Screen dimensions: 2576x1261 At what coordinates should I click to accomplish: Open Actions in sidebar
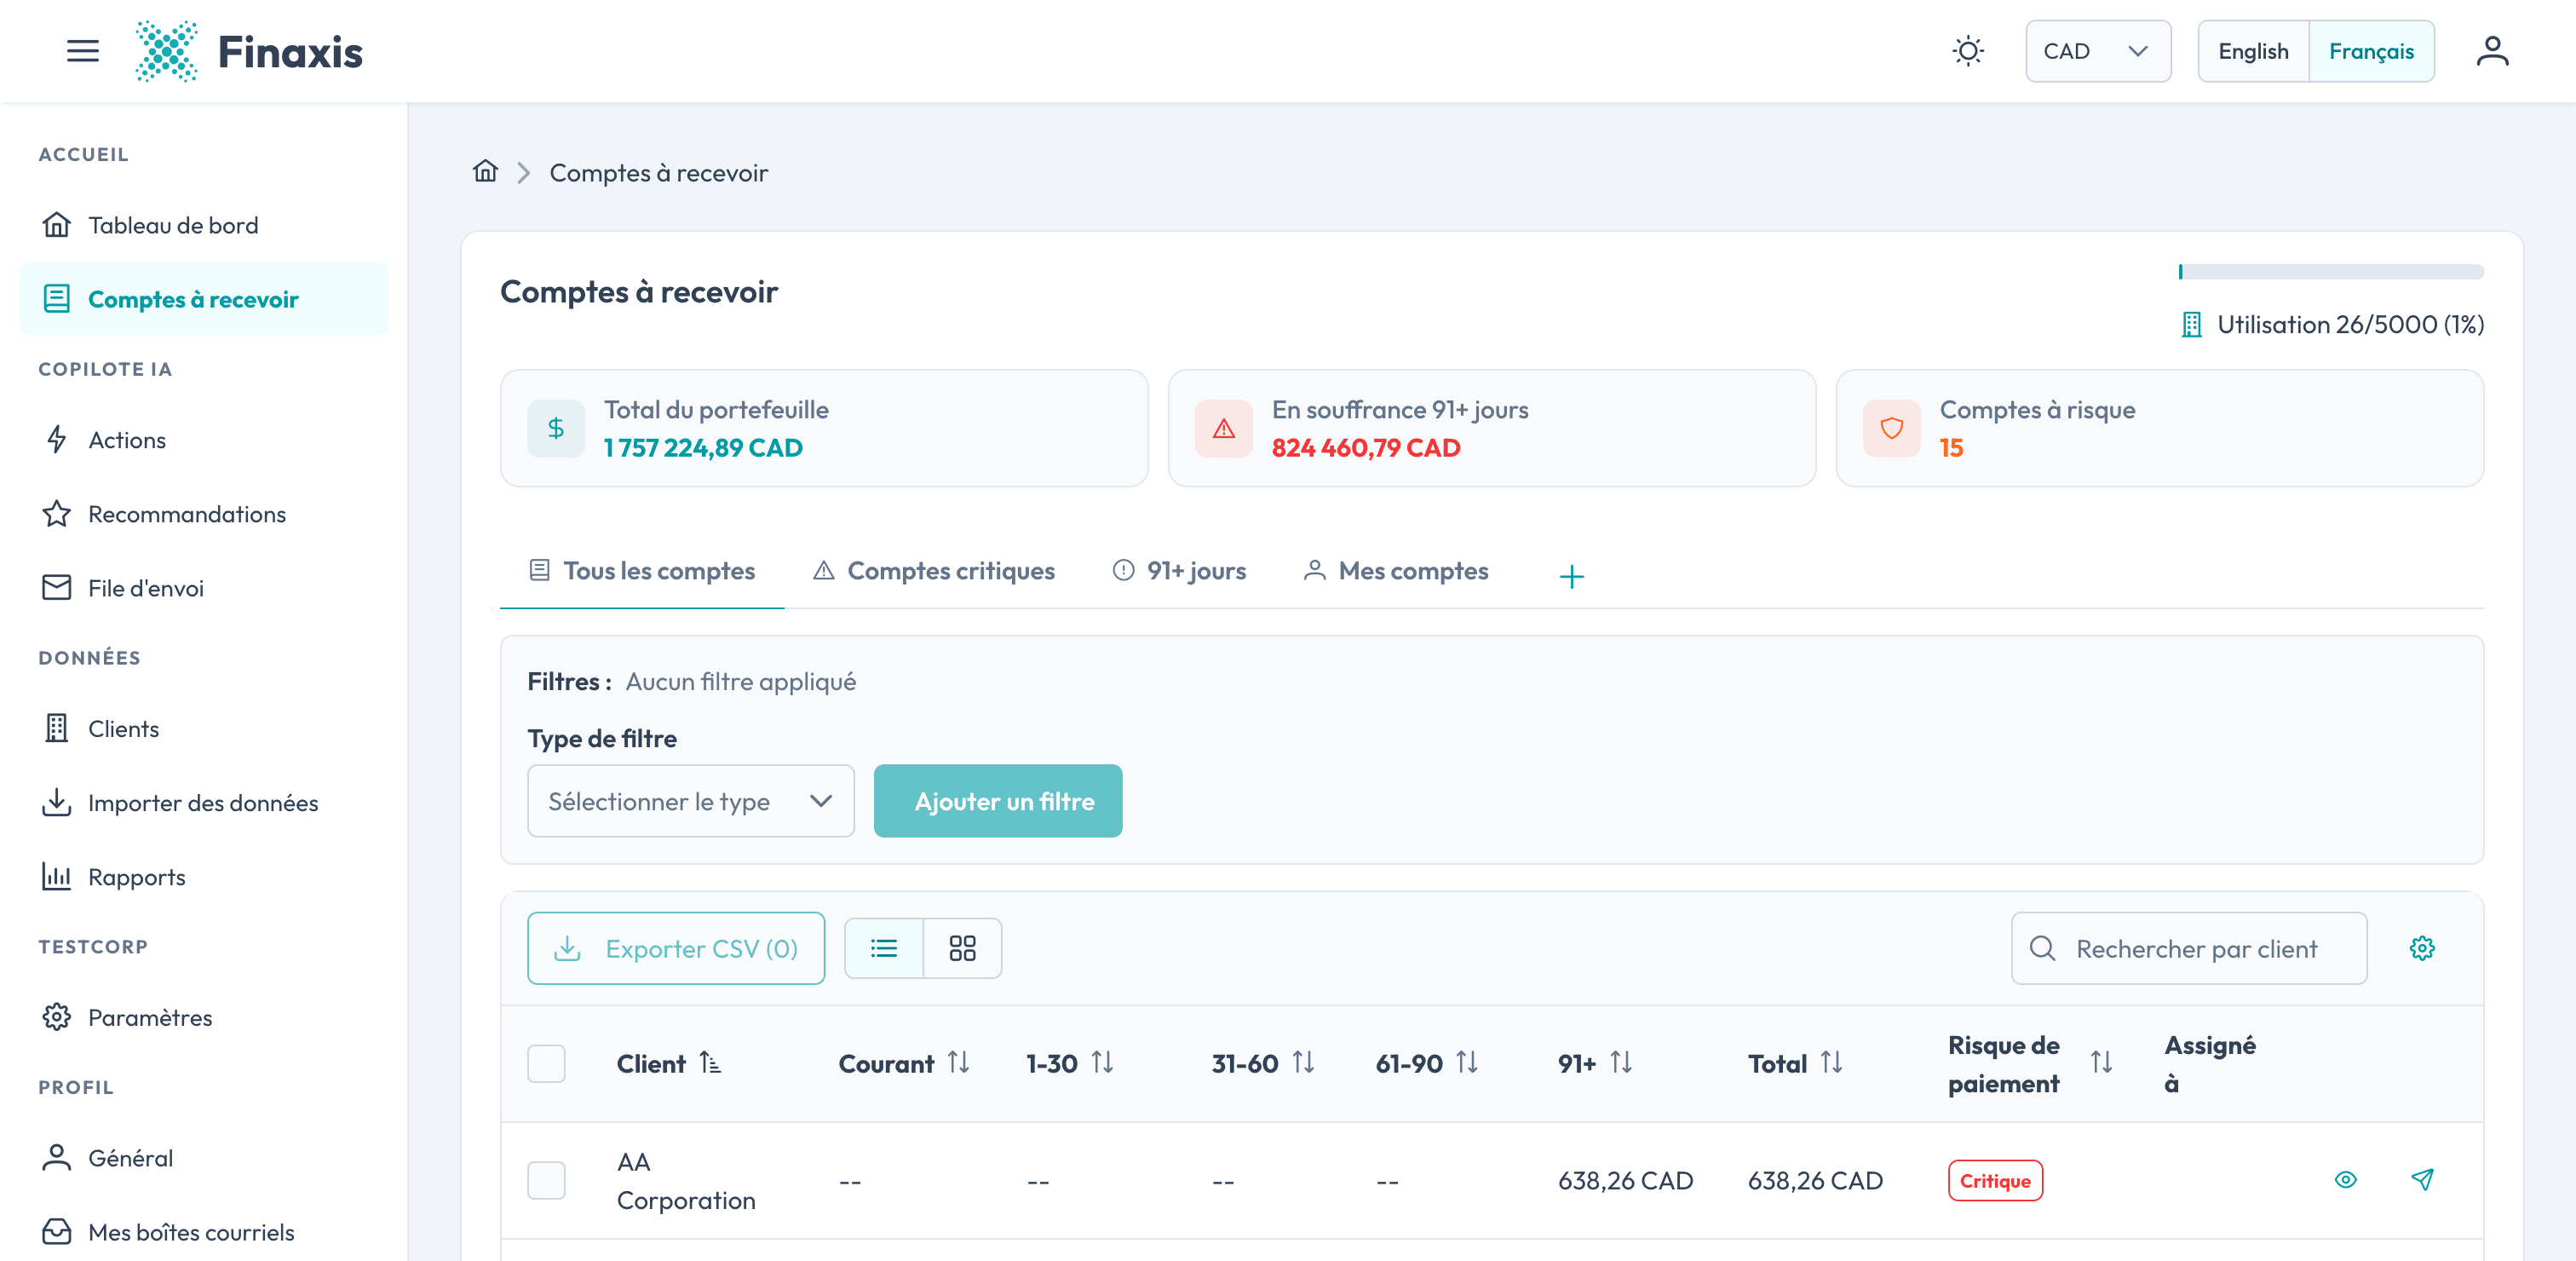coord(204,440)
